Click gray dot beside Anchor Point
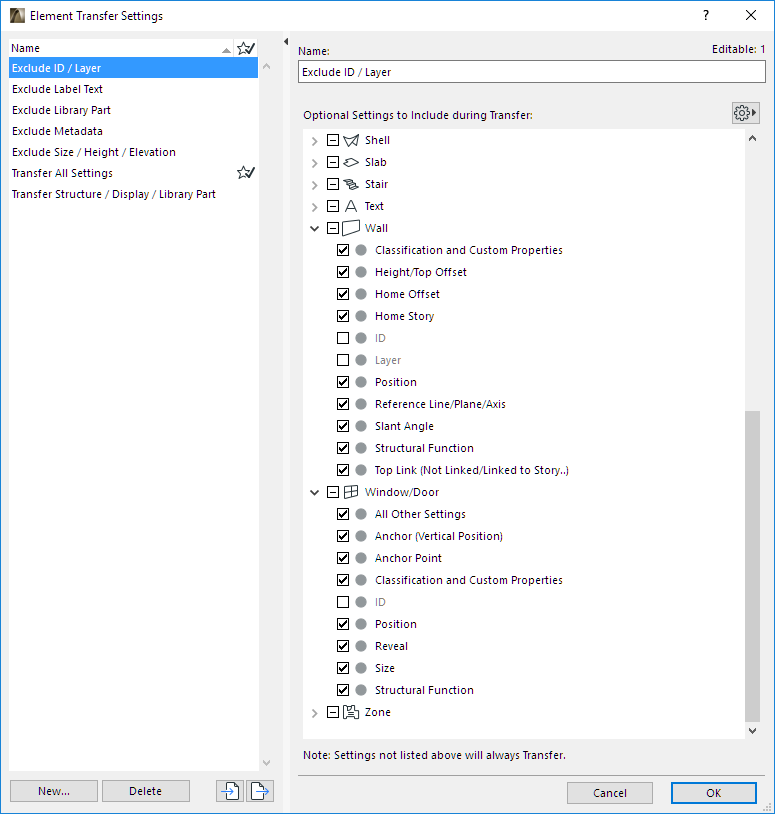Viewport: 775px width, 814px height. click(361, 558)
